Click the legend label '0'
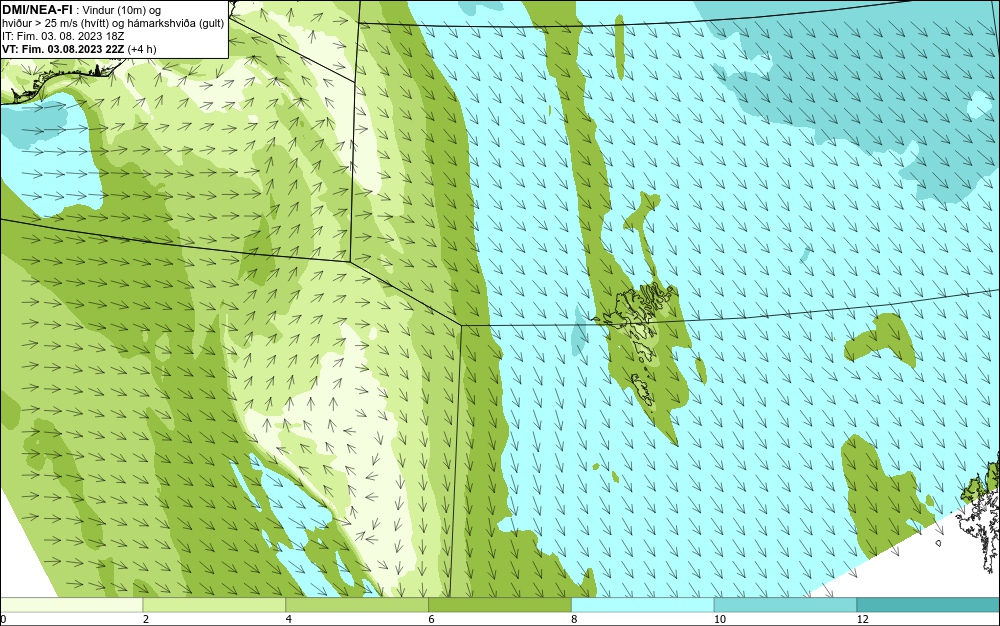 click(3, 619)
